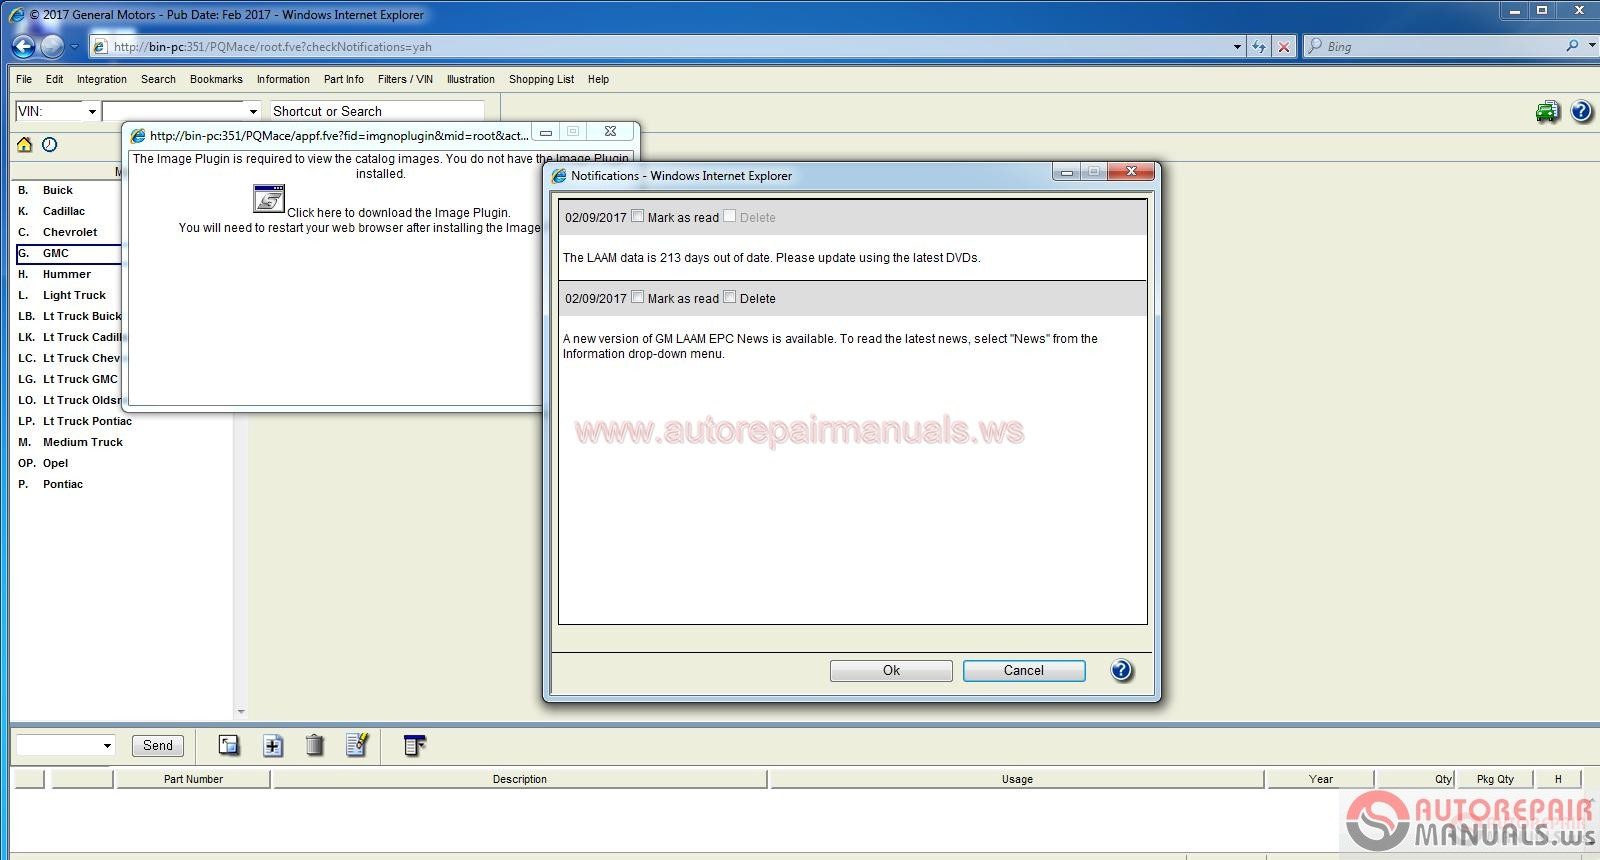Click the Bing search magnifier icon

(x=1572, y=46)
